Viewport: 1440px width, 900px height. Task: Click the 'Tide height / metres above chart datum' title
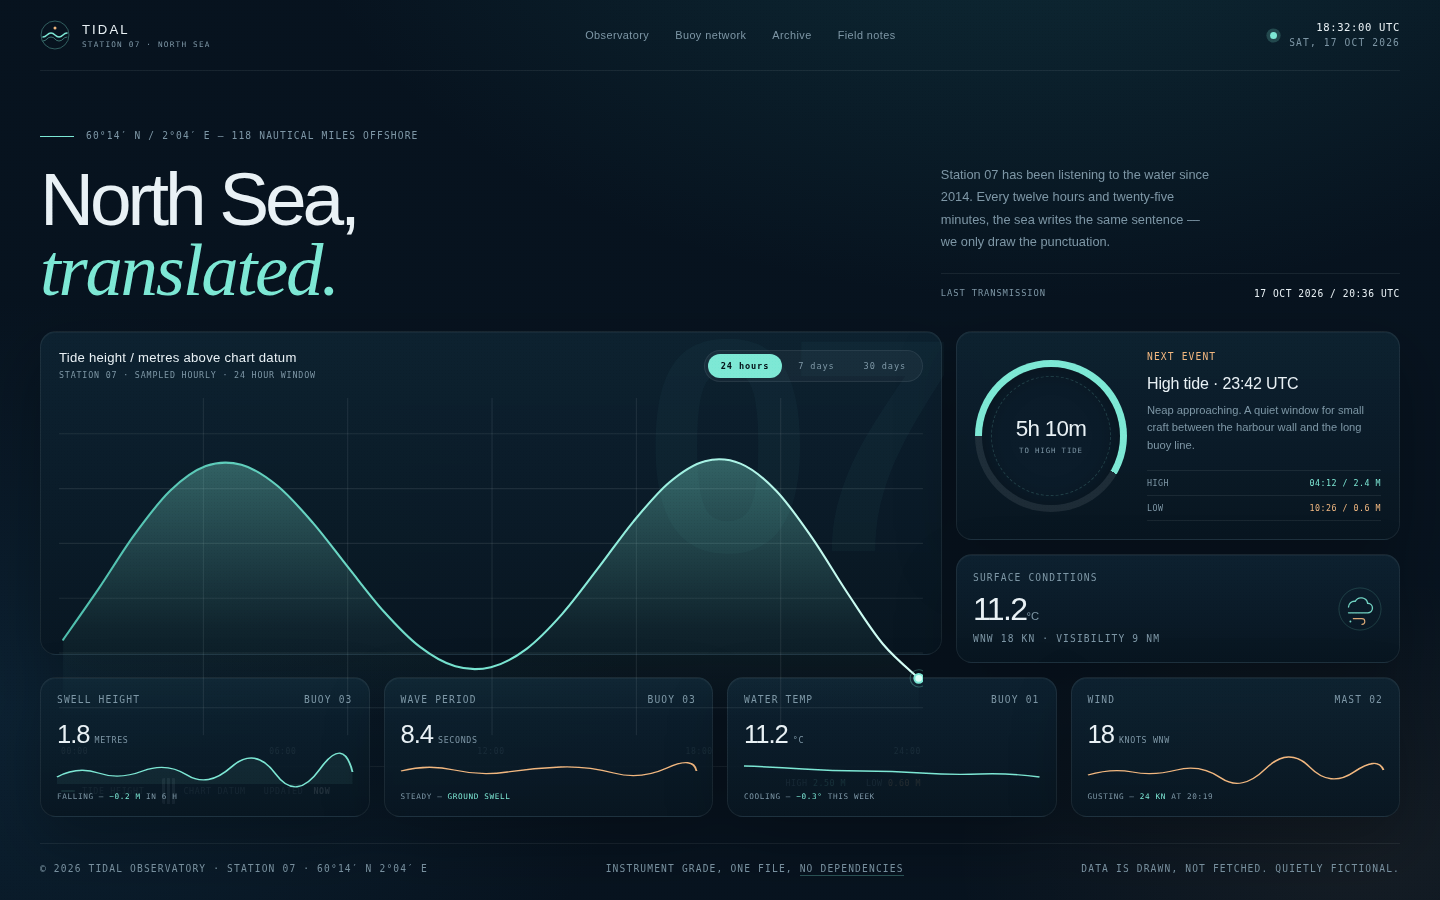[x=178, y=358]
